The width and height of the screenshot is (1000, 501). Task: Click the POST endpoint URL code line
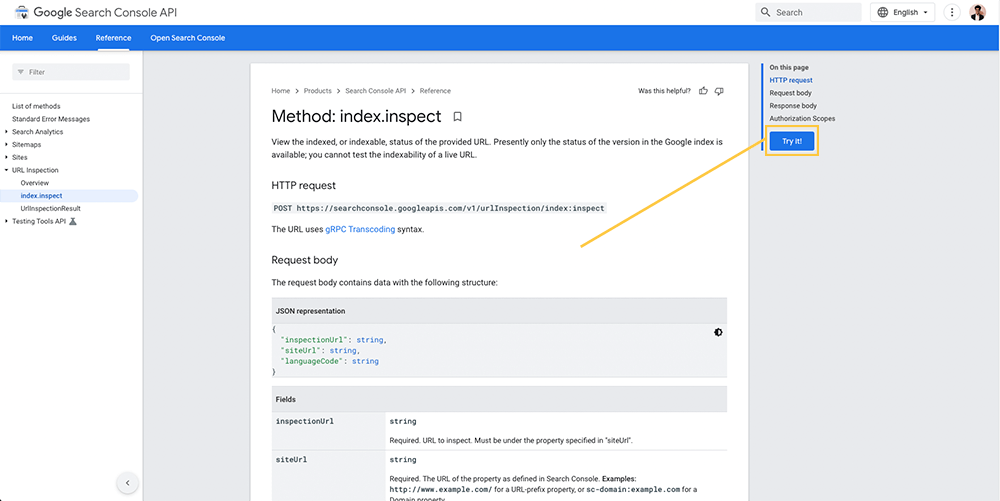coord(439,208)
